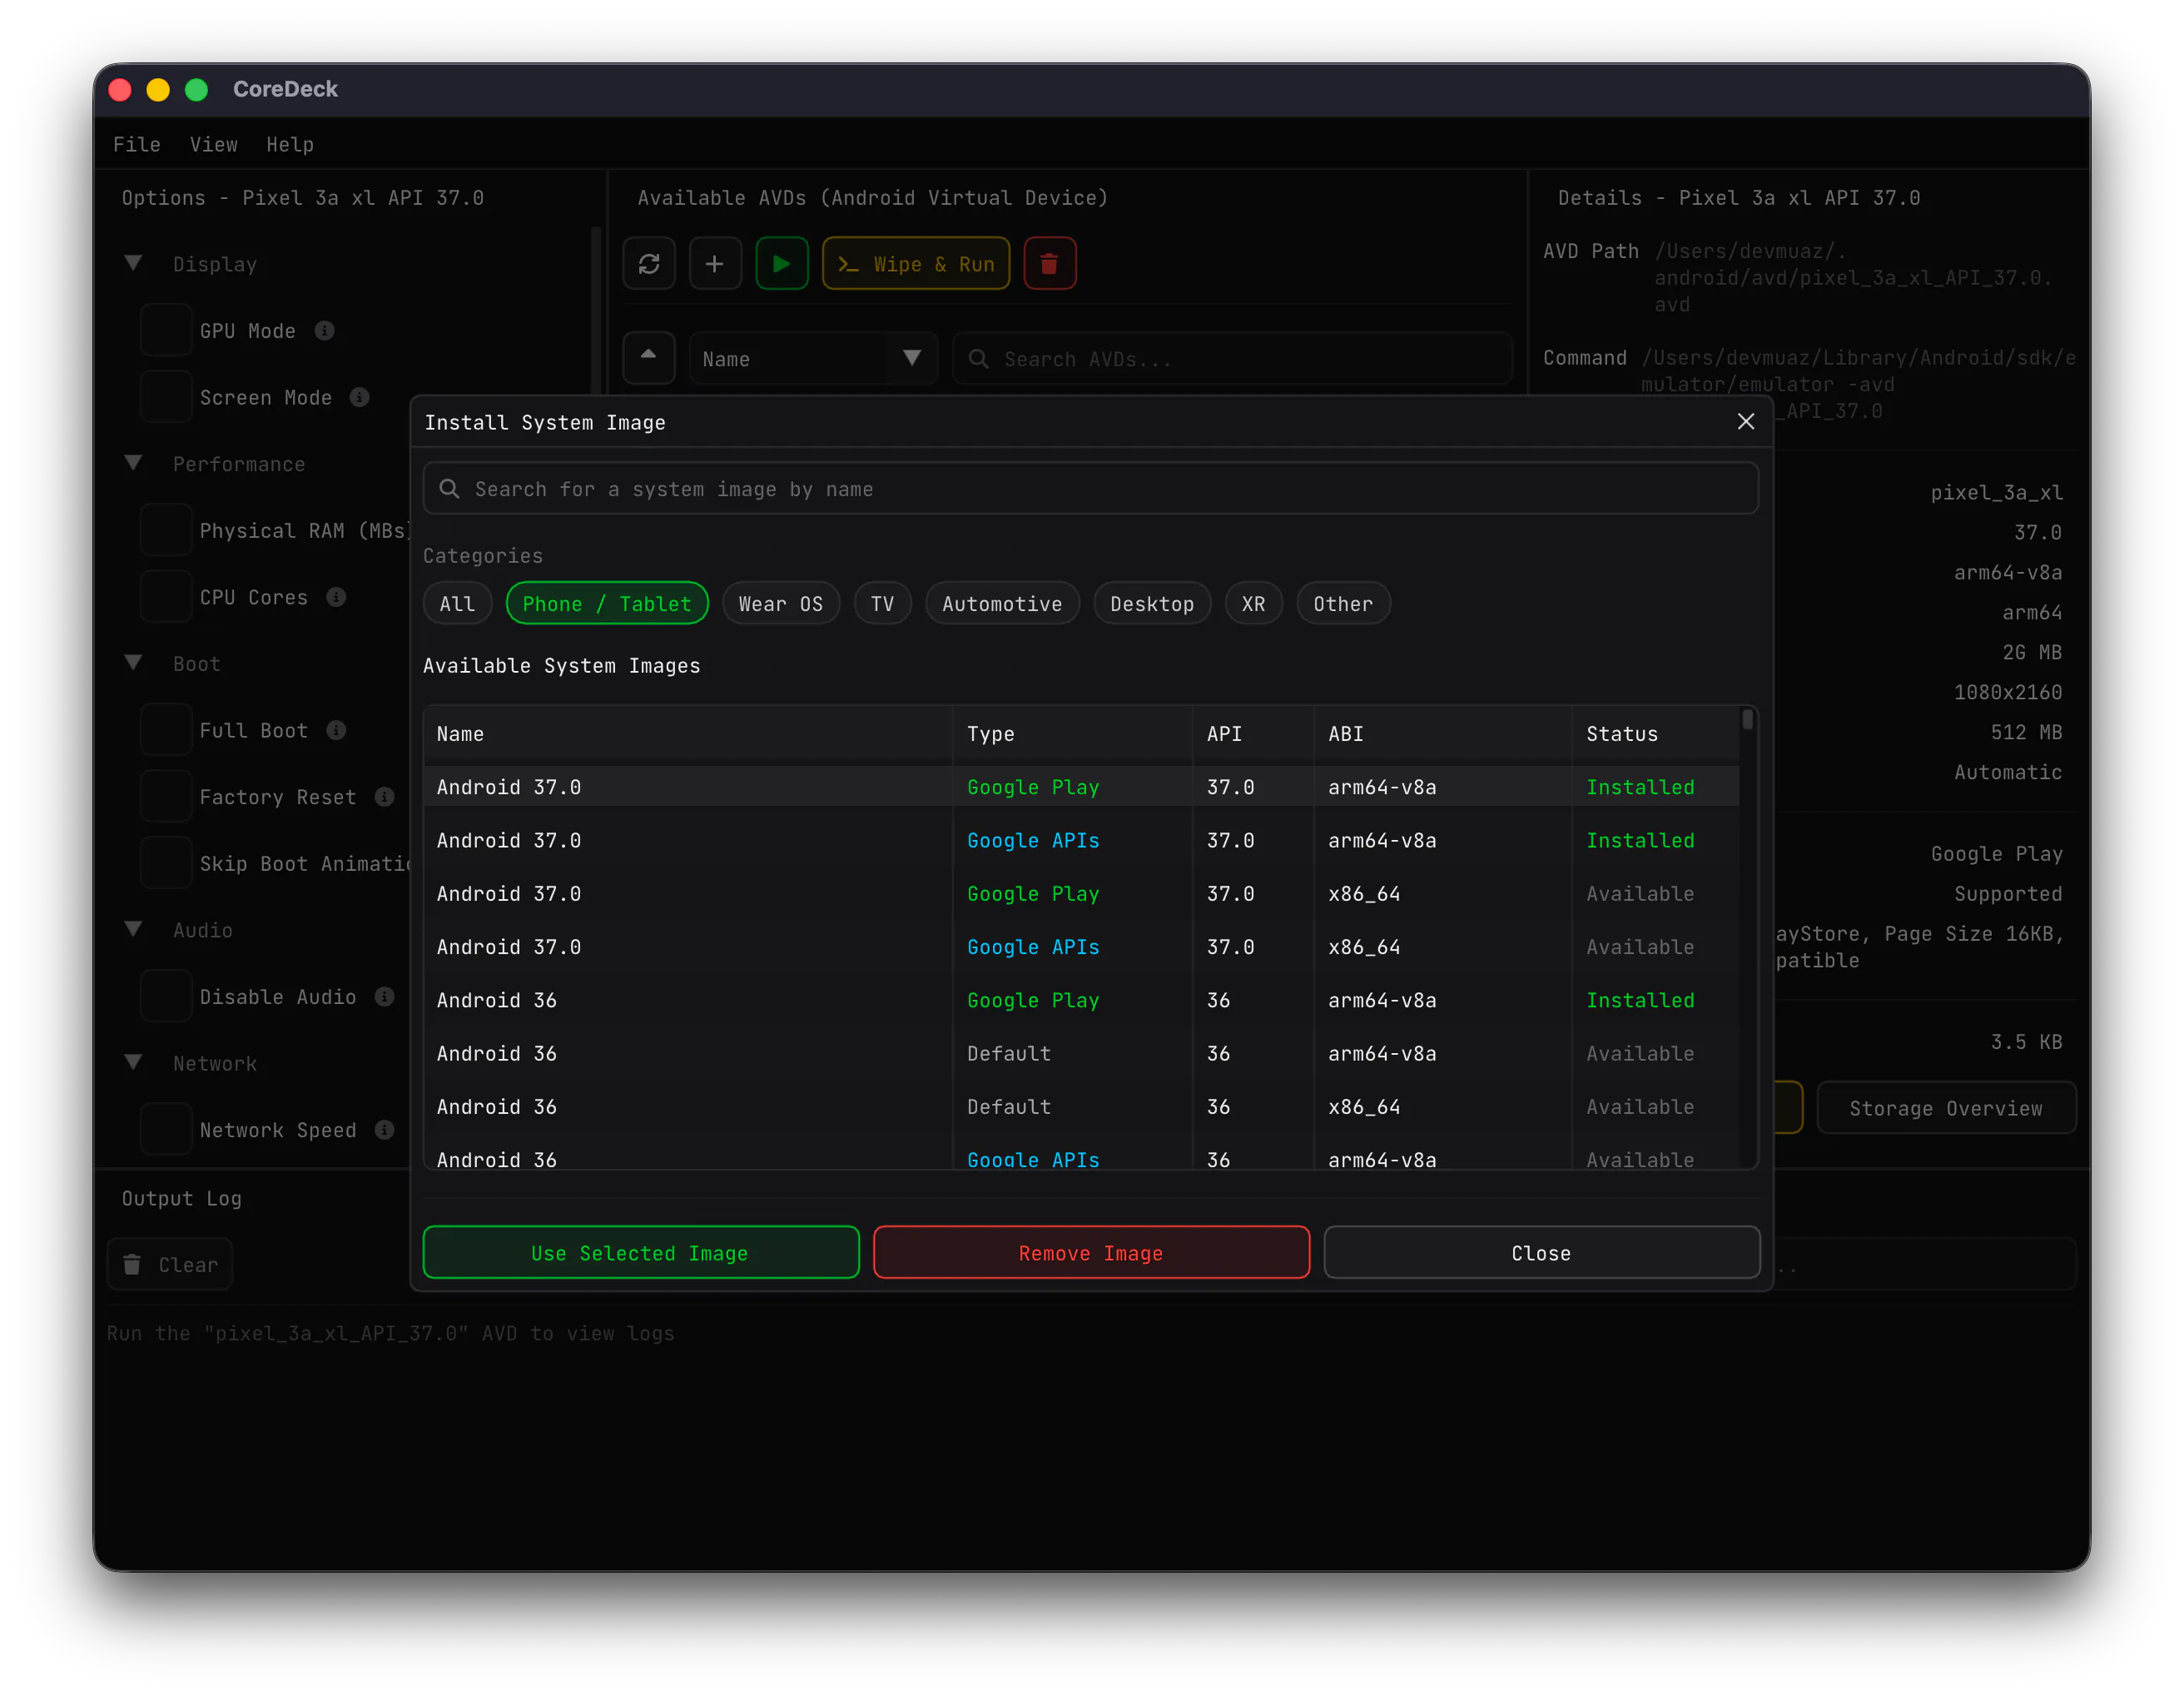Click Remove Image button
The height and width of the screenshot is (1695, 2184).
(x=1091, y=1252)
